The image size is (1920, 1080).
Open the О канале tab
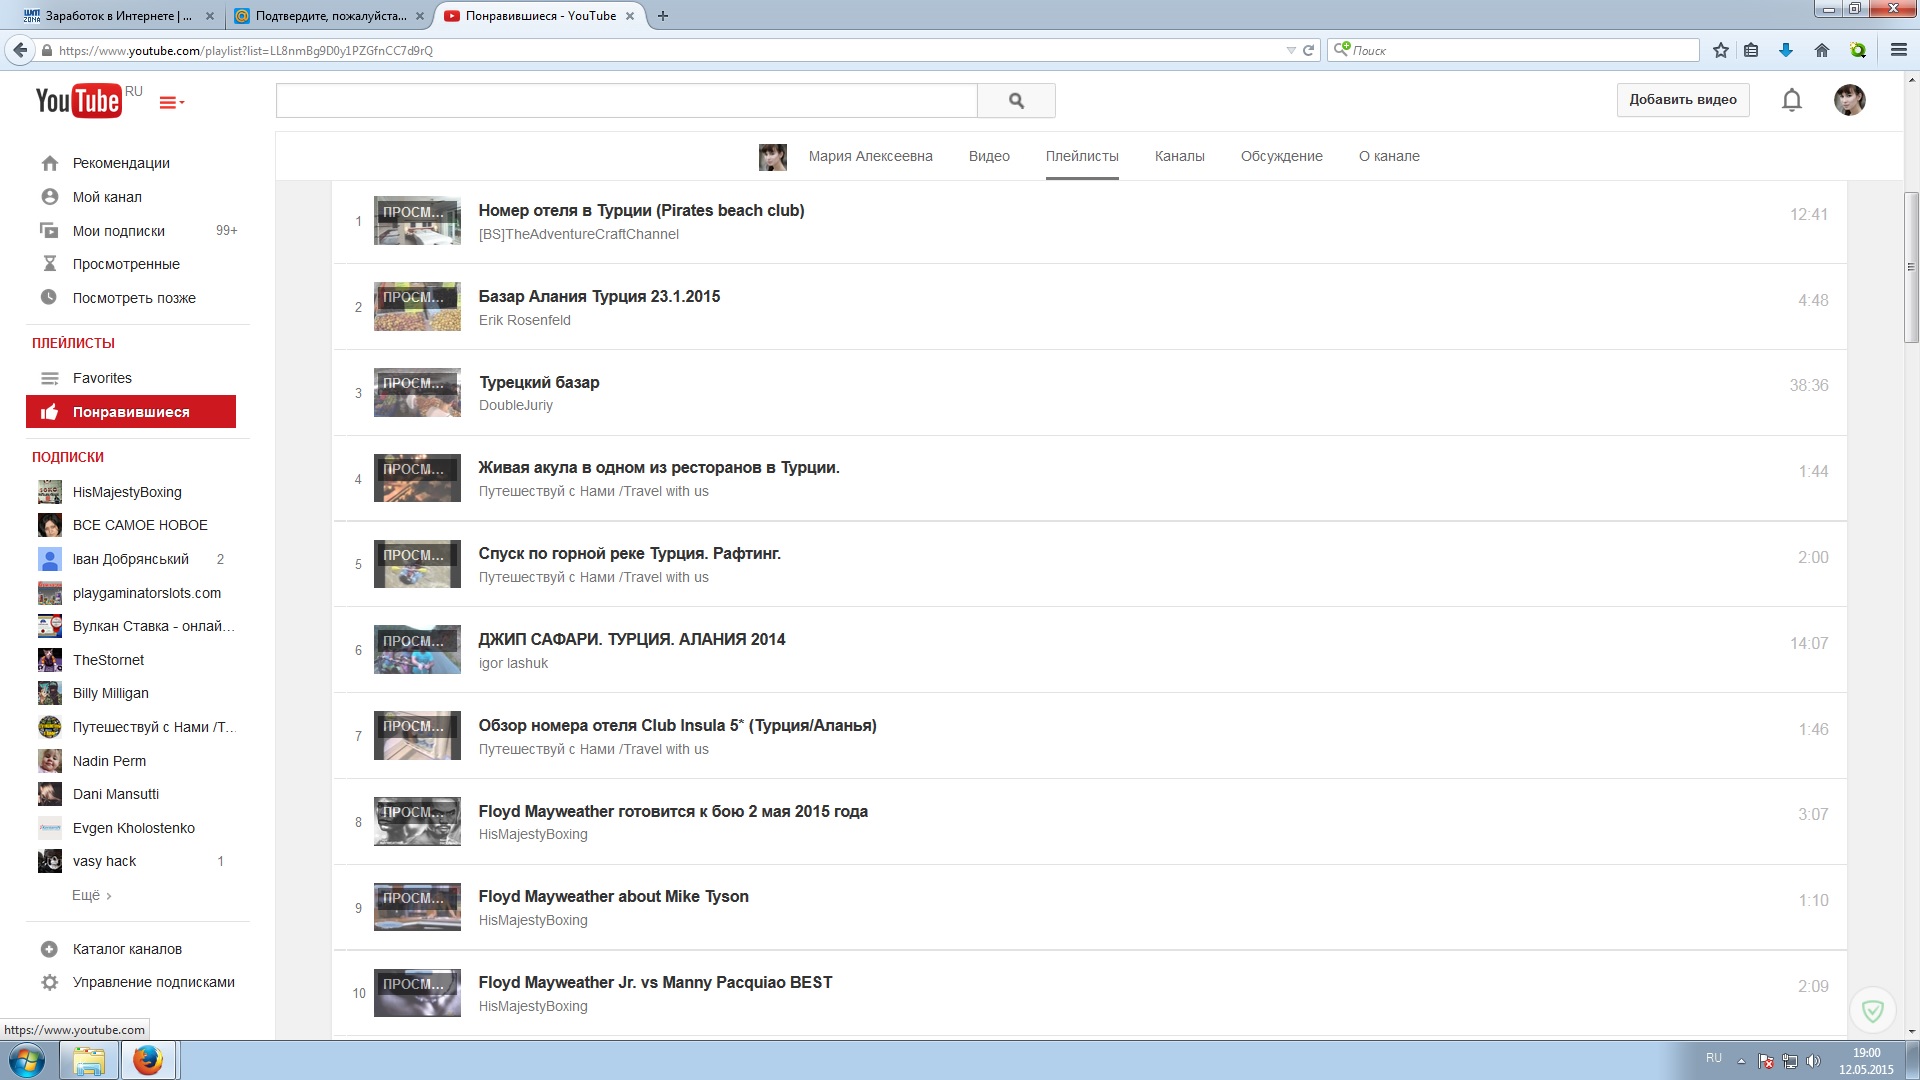tap(1388, 156)
